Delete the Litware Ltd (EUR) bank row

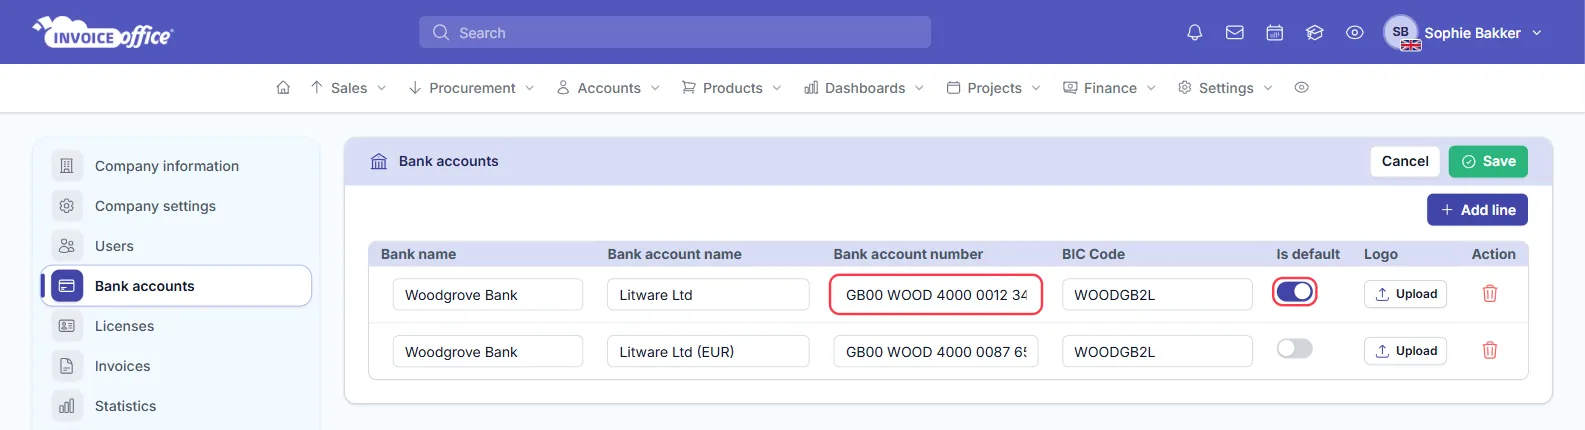[1490, 351]
